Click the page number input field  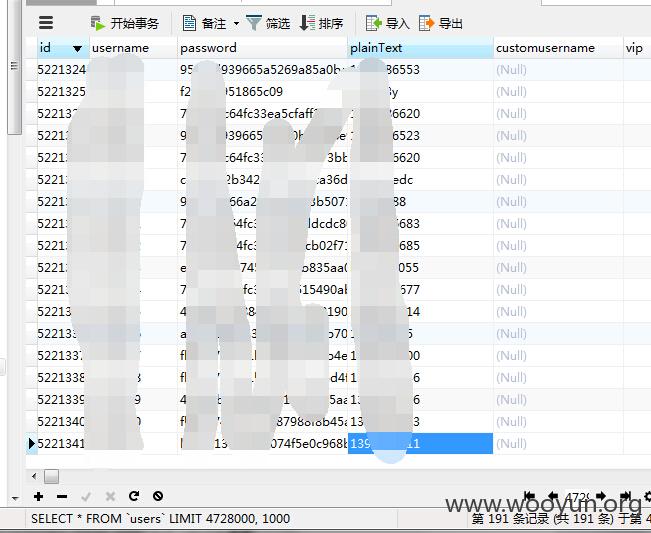pyautogui.click(x=577, y=496)
